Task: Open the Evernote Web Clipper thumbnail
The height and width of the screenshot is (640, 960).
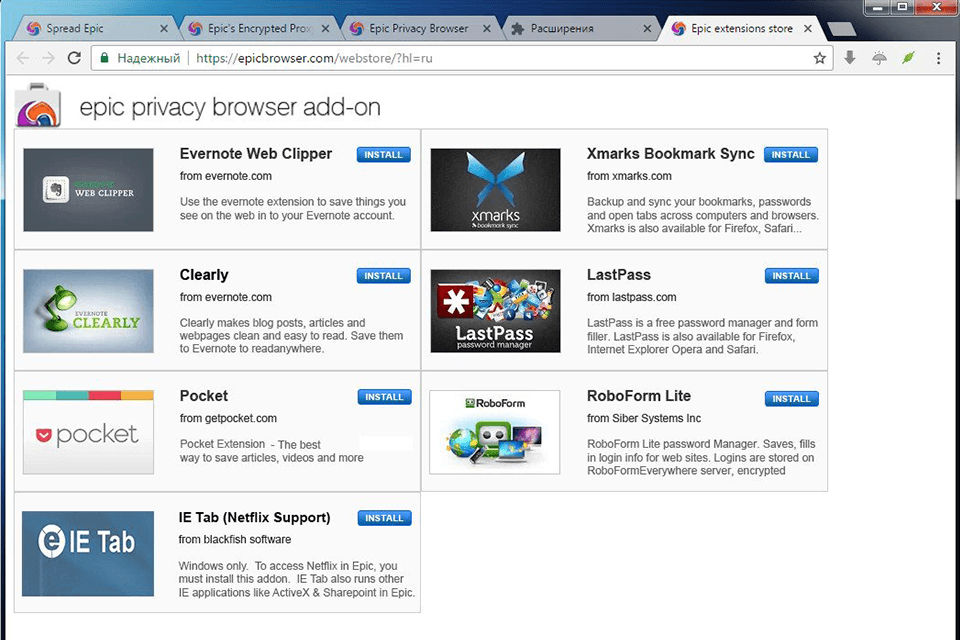Action: [88, 190]
